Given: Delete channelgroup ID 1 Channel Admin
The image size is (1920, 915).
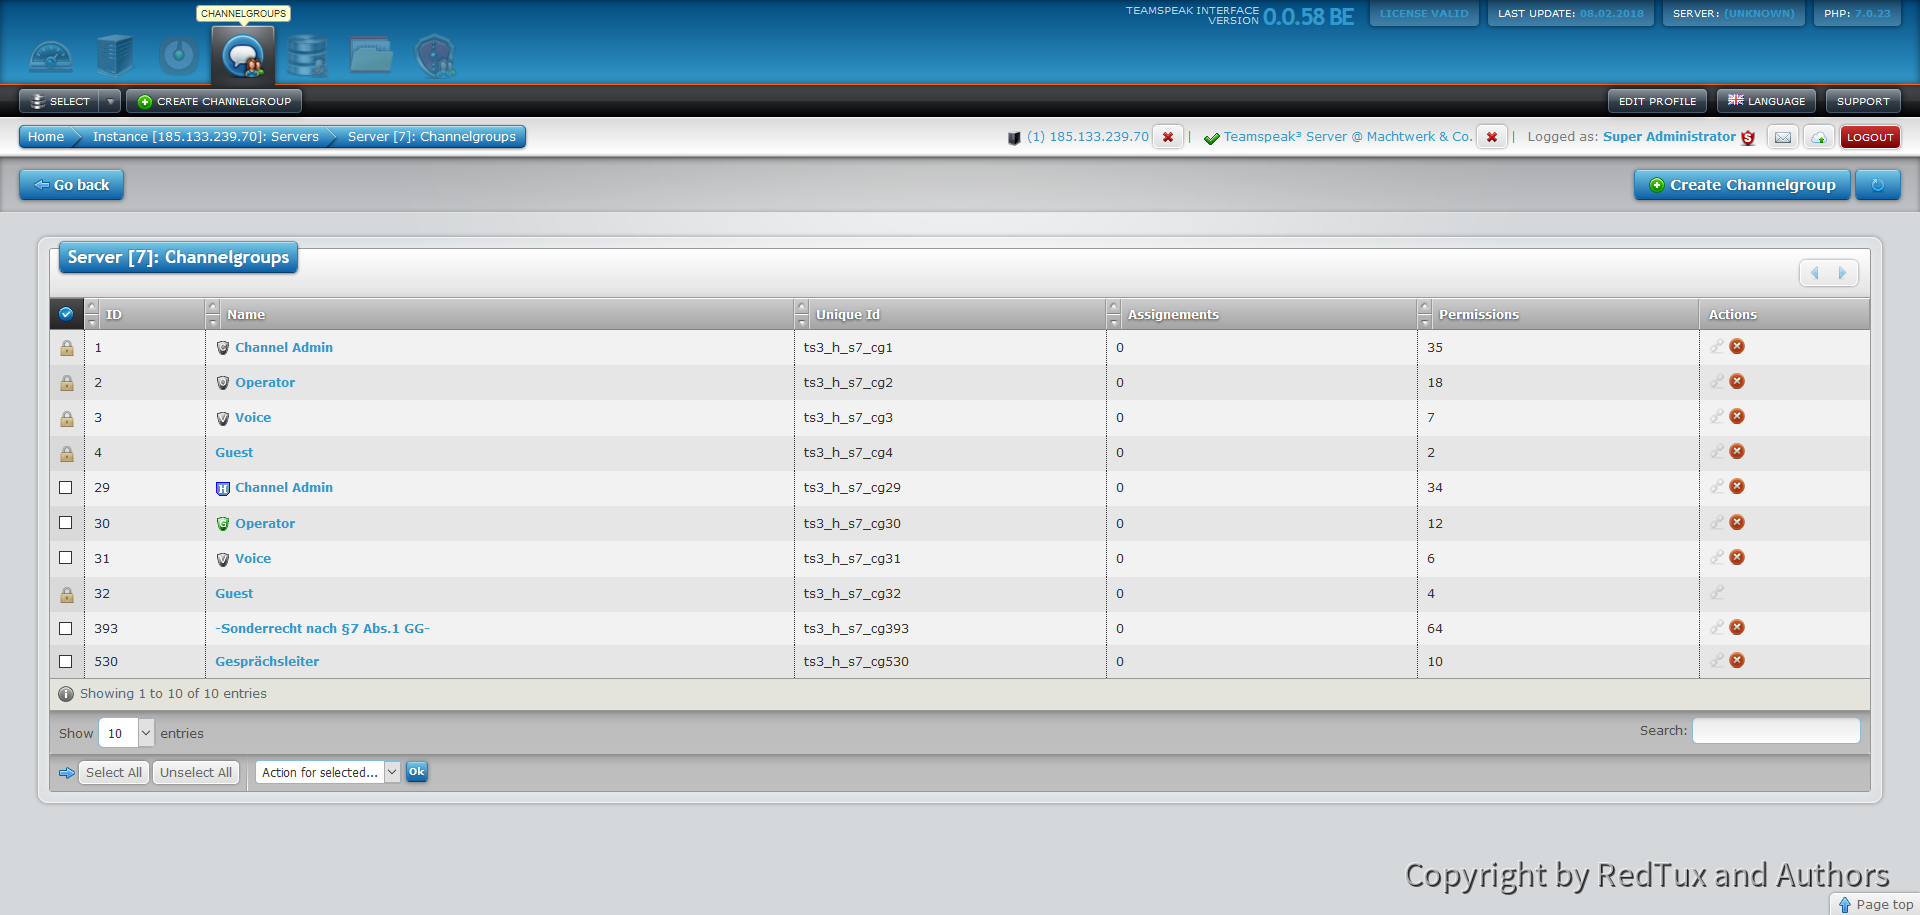Looking at the screenshot, I should 1737,346.
